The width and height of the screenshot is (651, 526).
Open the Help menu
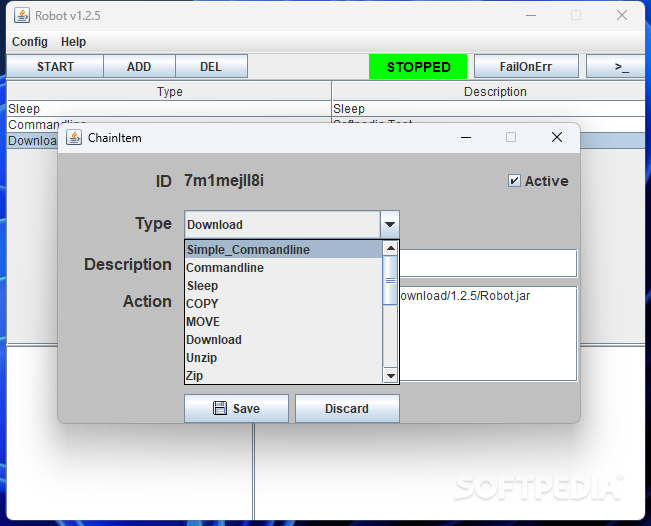[x=73, y=42]
